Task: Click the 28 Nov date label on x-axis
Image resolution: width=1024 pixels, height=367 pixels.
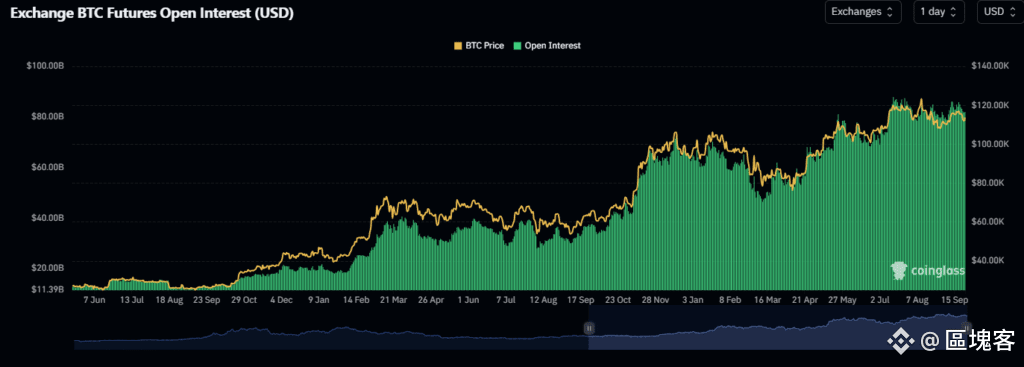Action: [655, 300]
